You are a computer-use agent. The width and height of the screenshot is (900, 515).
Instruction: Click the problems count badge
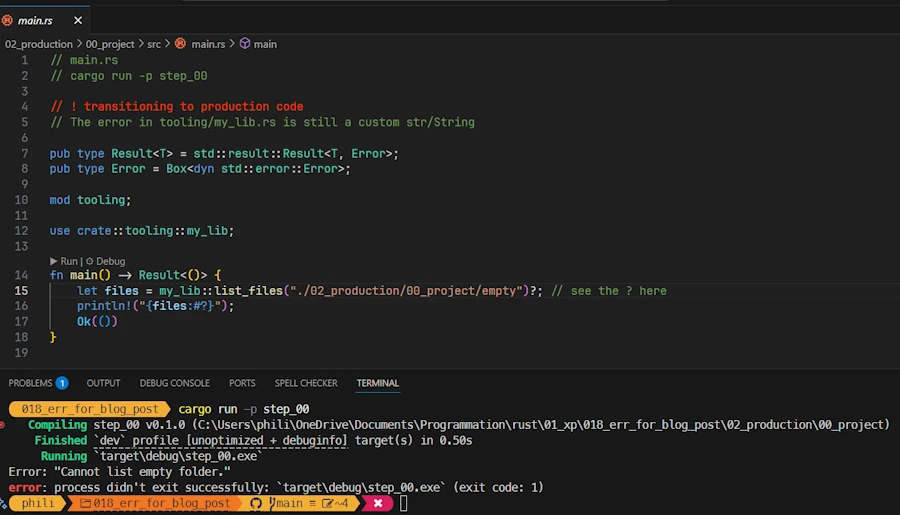pyautogui.click(x=62, y=383)
